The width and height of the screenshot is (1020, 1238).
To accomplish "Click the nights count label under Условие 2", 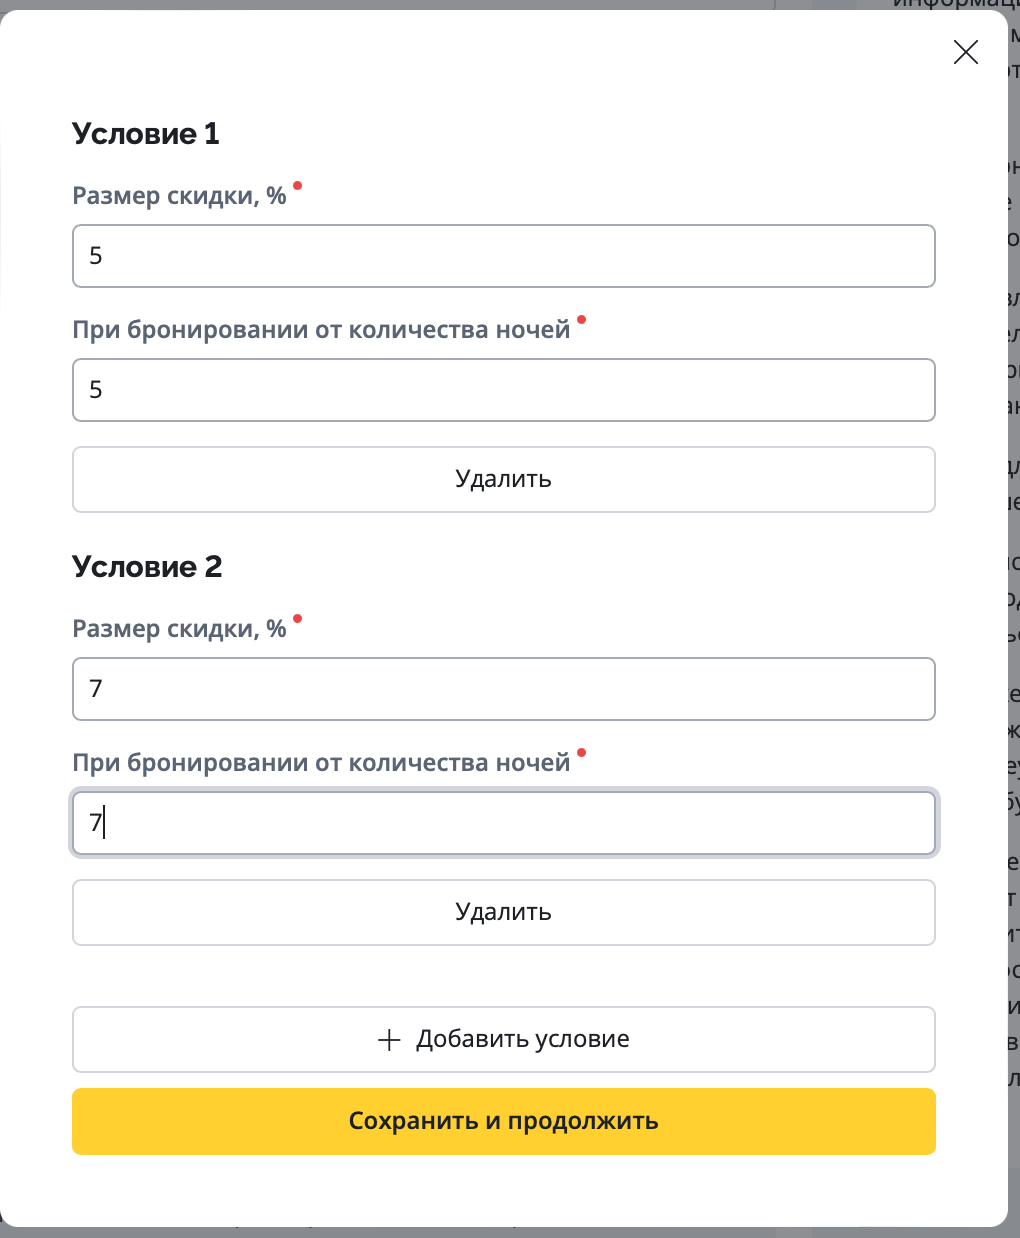I will (321, 763).
